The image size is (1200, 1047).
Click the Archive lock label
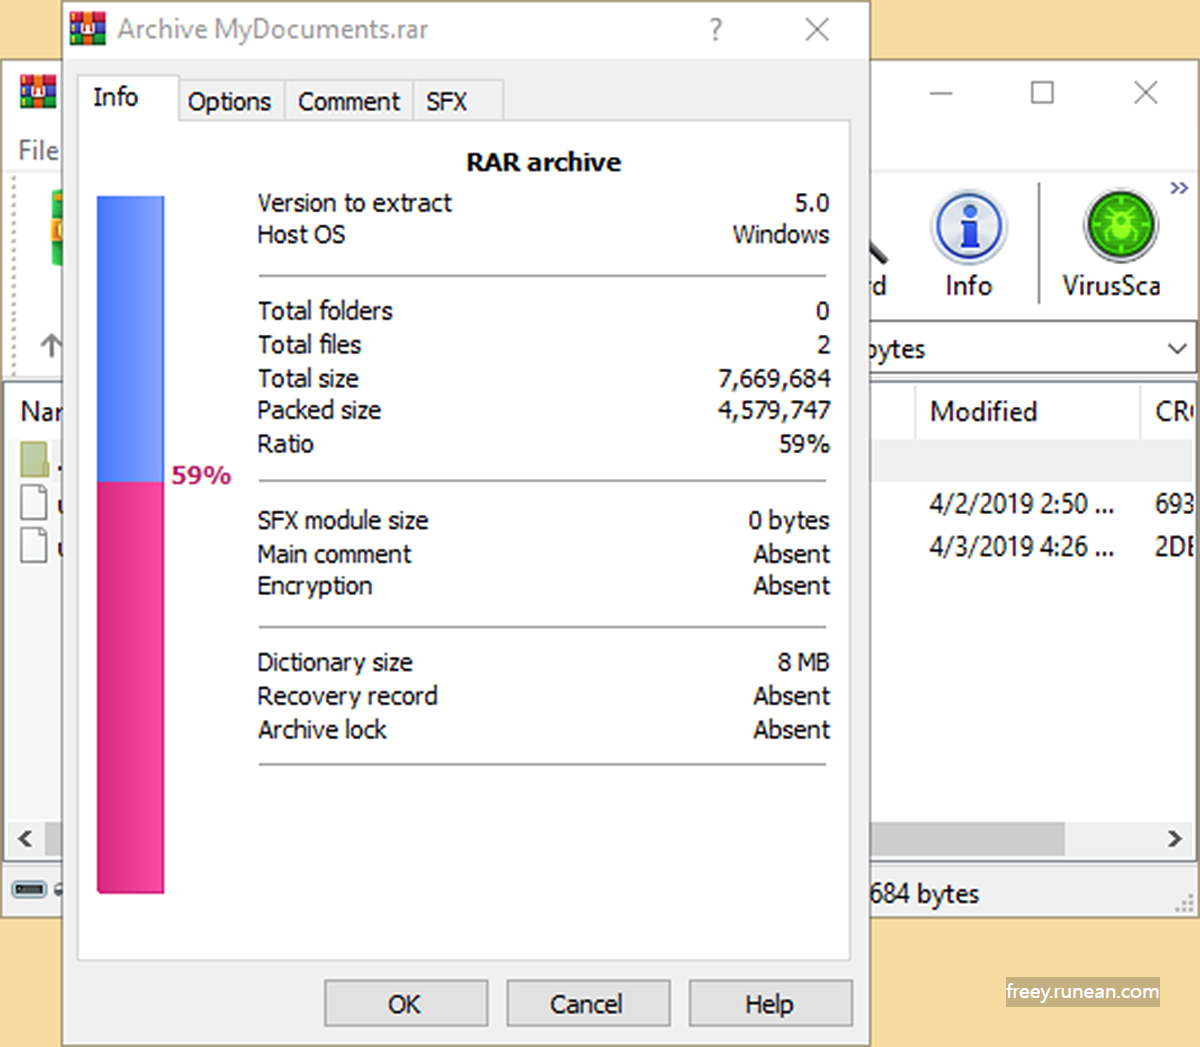click(322, 730)
